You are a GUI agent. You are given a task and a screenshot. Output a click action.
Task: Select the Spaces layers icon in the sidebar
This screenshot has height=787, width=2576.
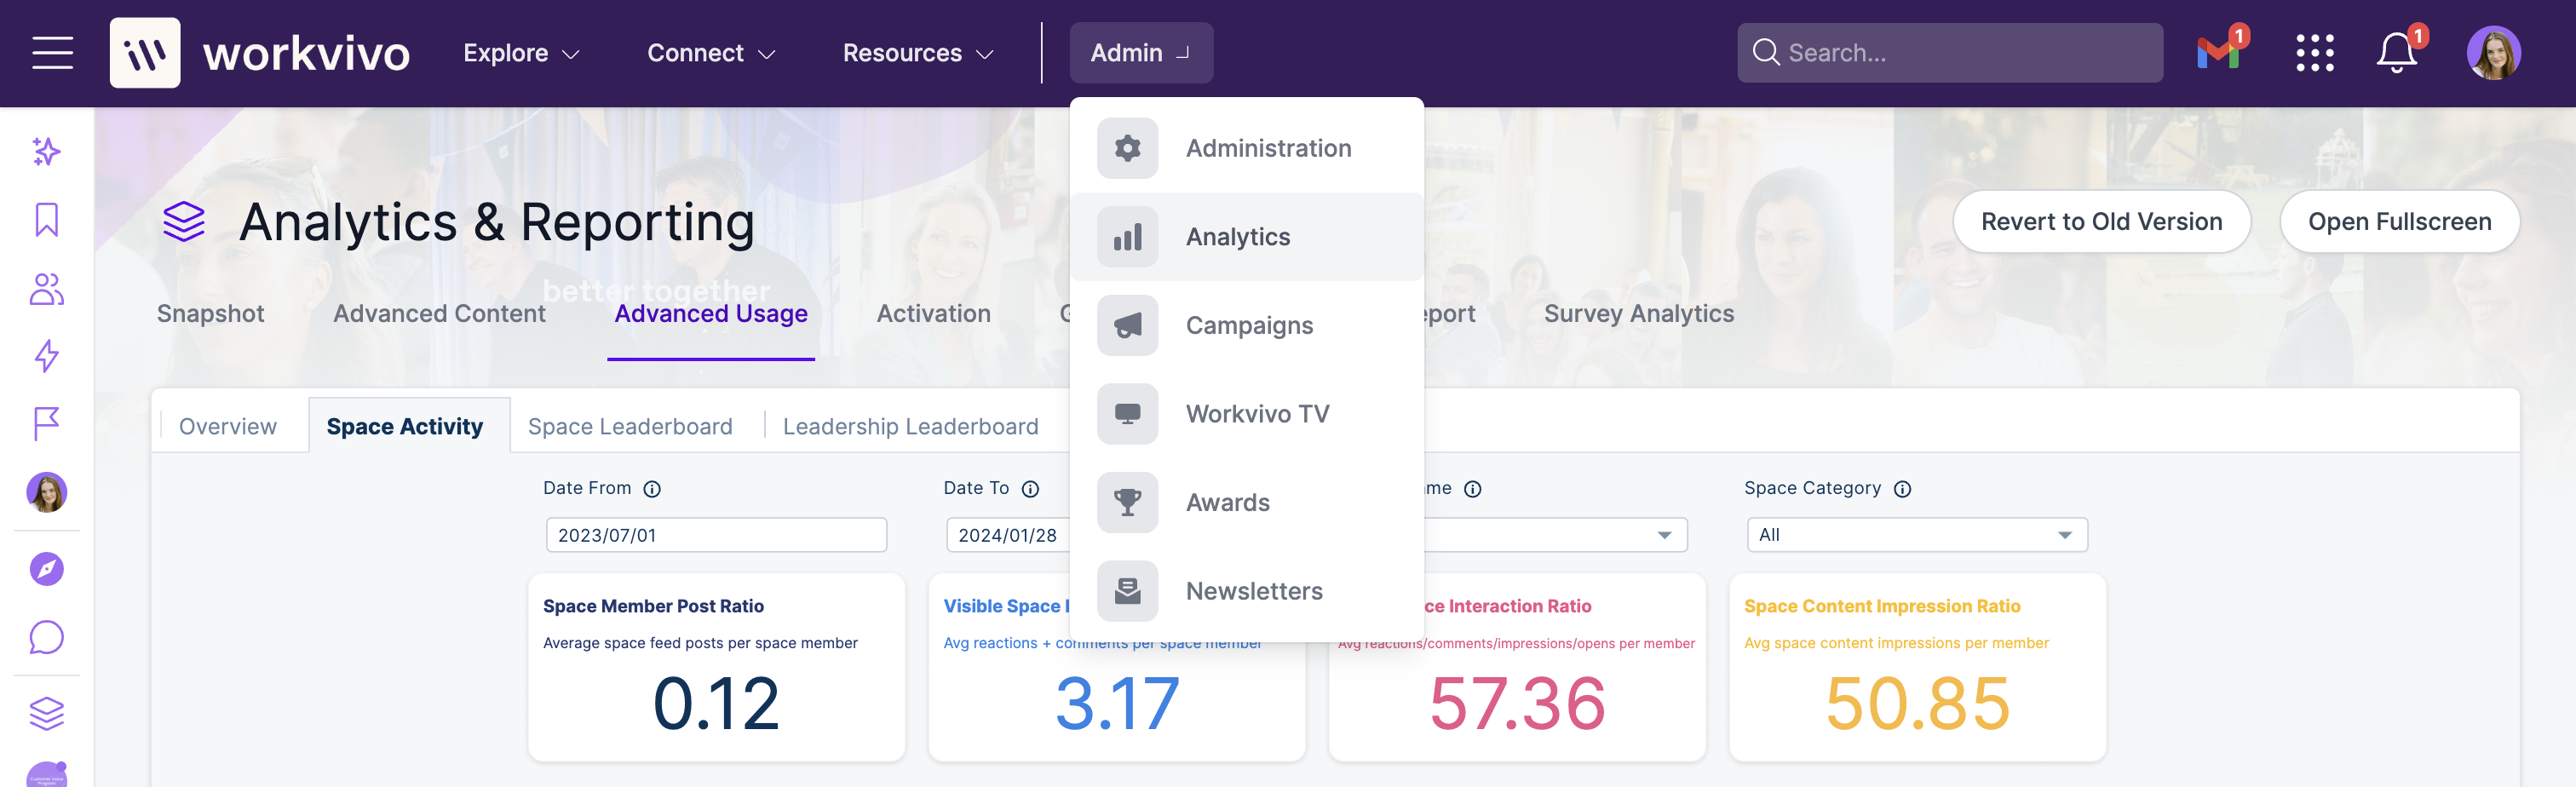(45, 714)
